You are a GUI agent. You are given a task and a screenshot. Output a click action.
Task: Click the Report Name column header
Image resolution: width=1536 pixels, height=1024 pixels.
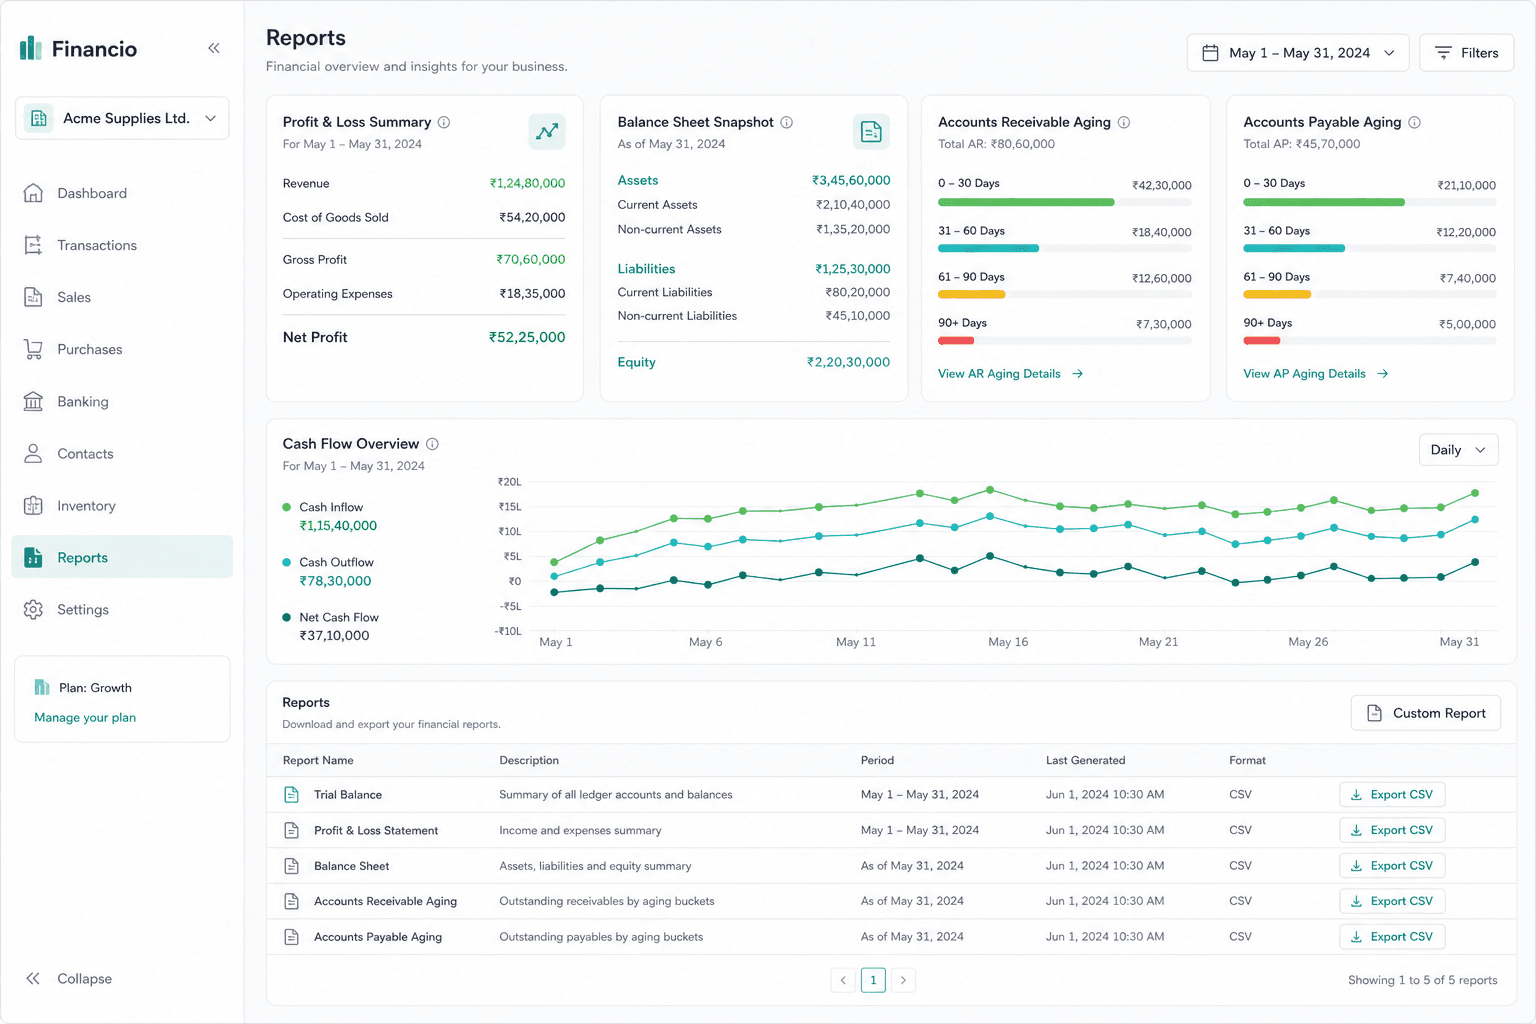tap(318, 760)
